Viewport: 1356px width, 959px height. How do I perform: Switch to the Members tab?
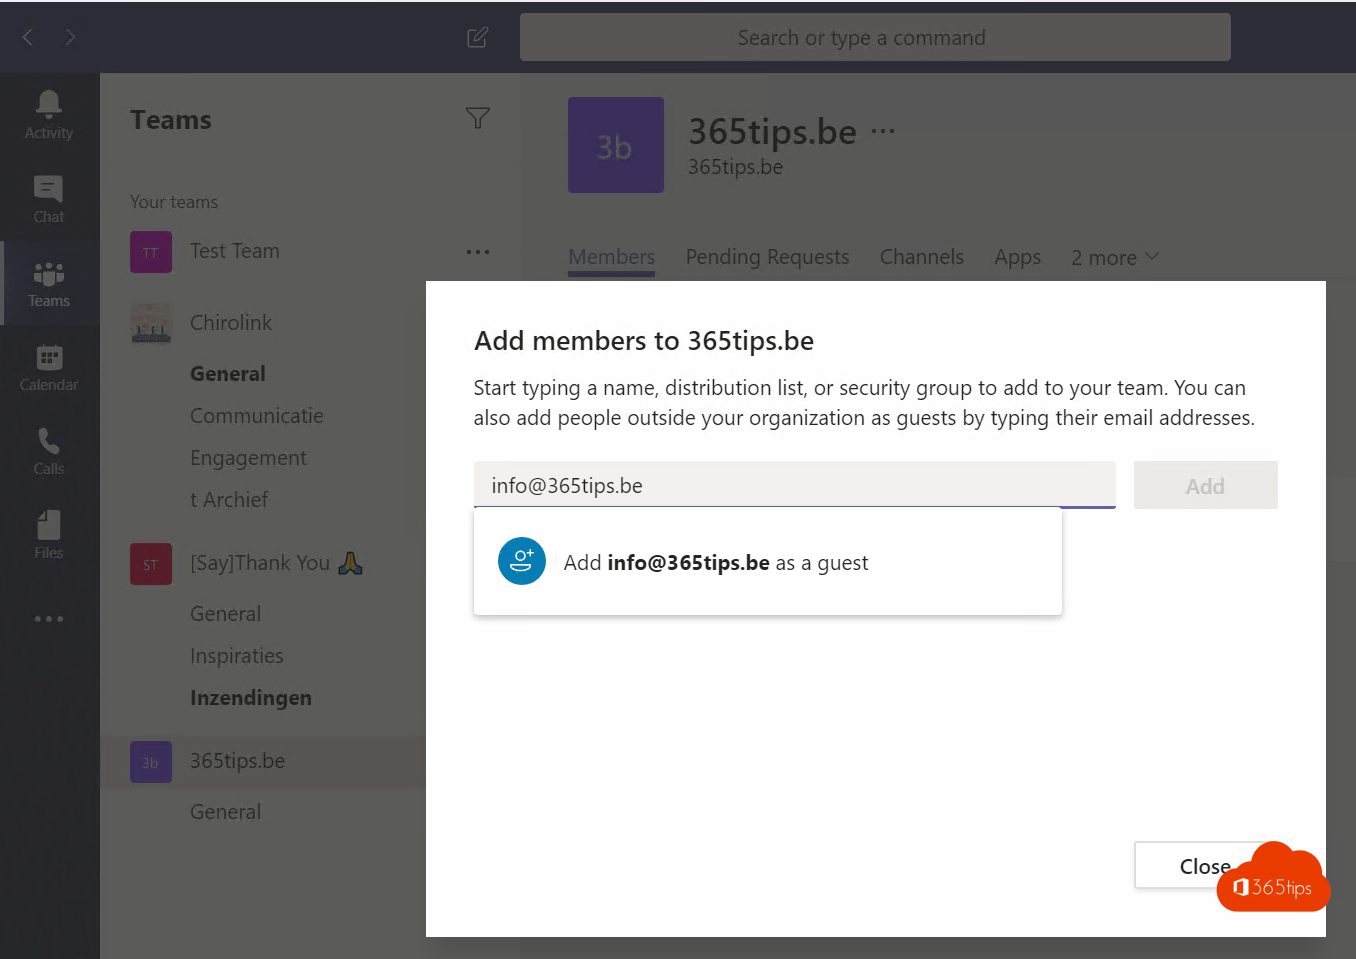(611, 257)
